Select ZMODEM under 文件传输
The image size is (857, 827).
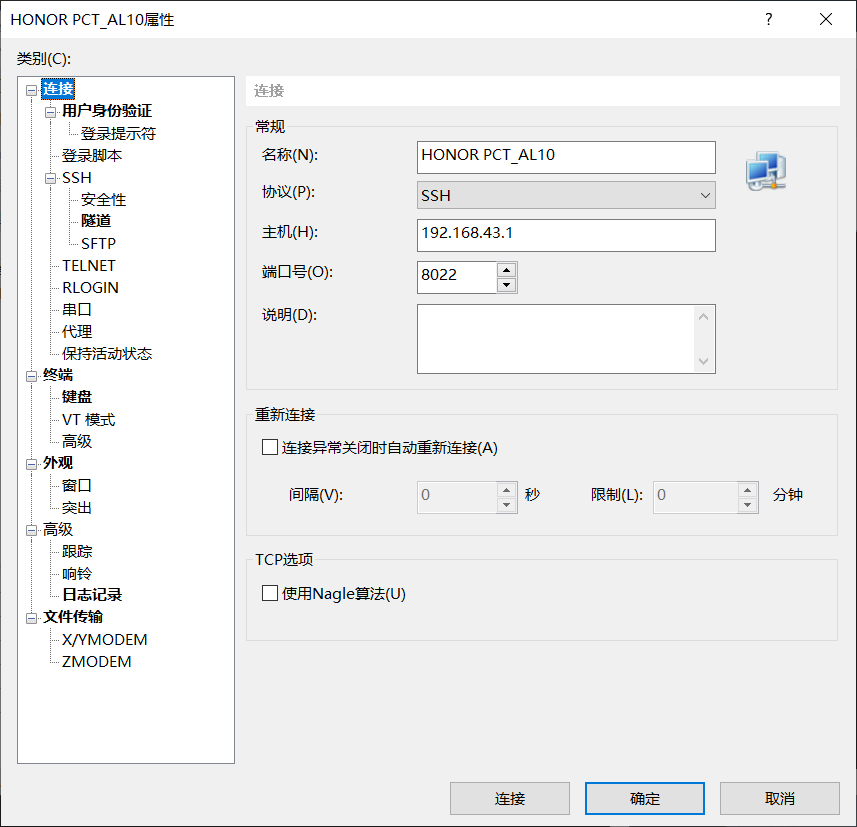96,661
